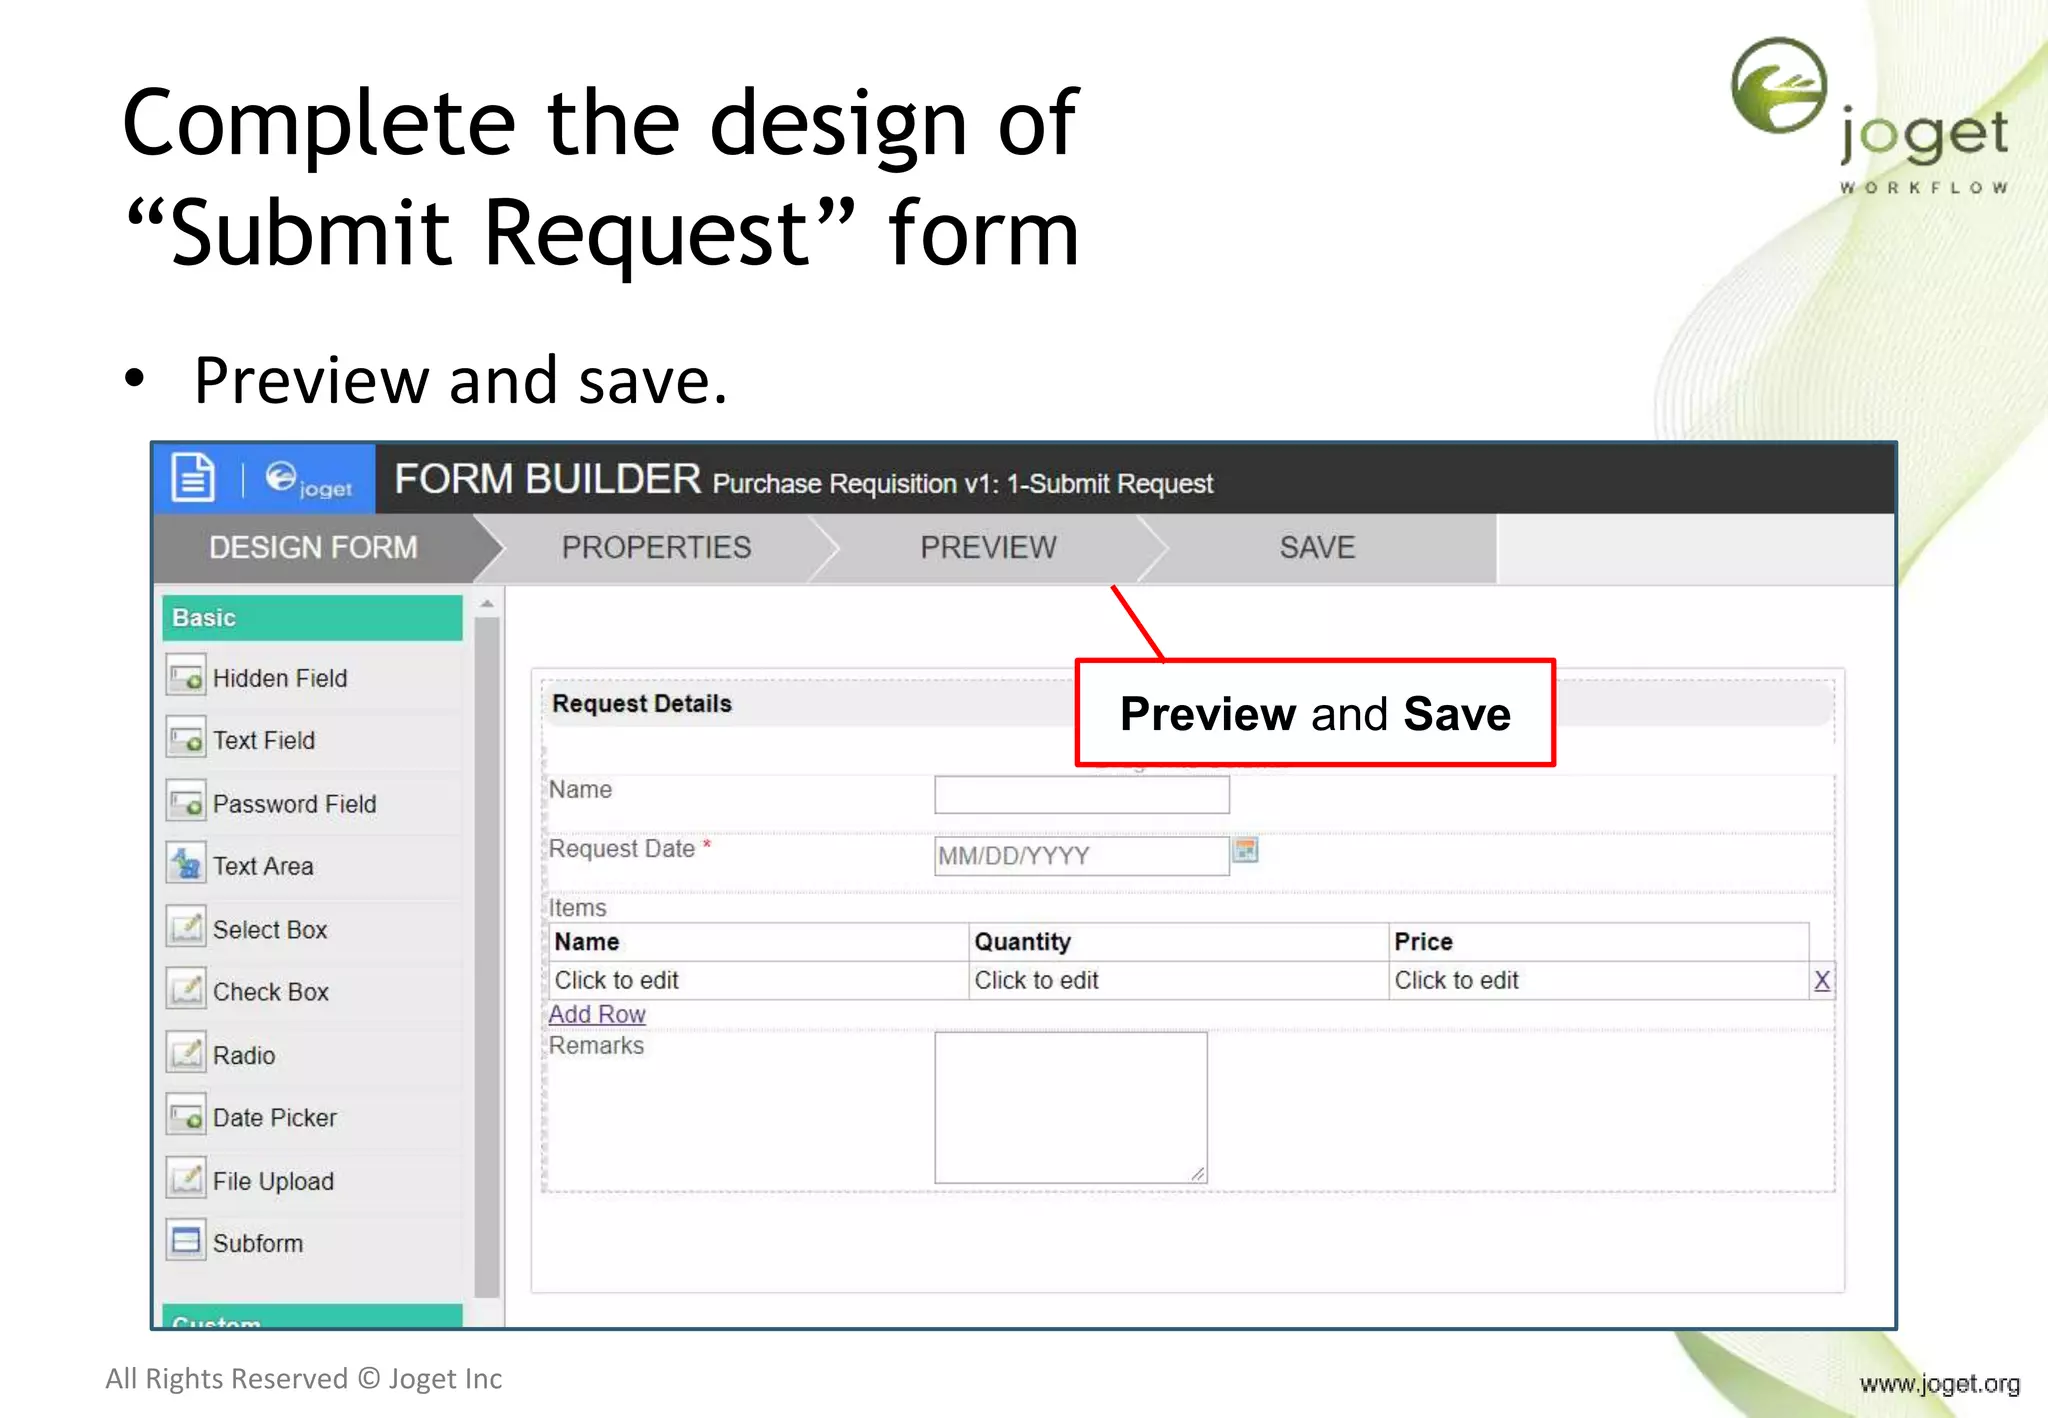Click the Items field label
This screenshot has height=1418, width=2048.
(578, 908)
